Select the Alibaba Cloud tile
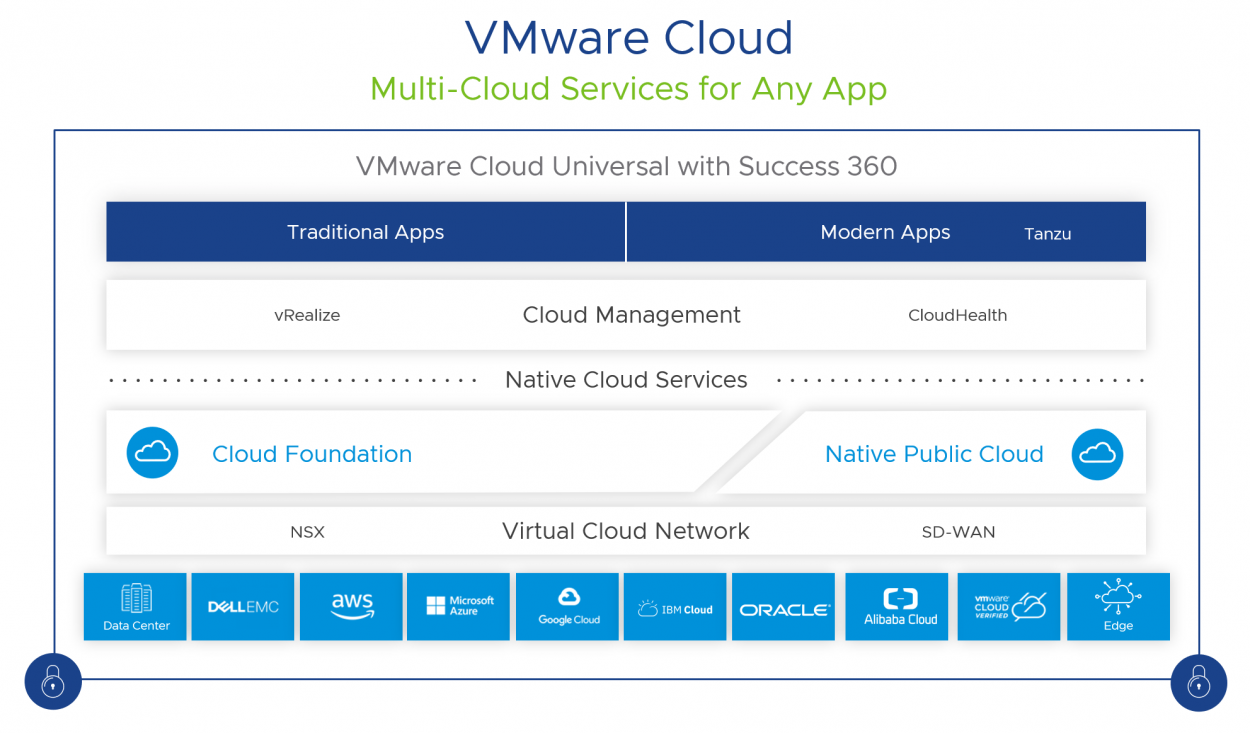Screen dimensions: 1250x733 (897, 607)
